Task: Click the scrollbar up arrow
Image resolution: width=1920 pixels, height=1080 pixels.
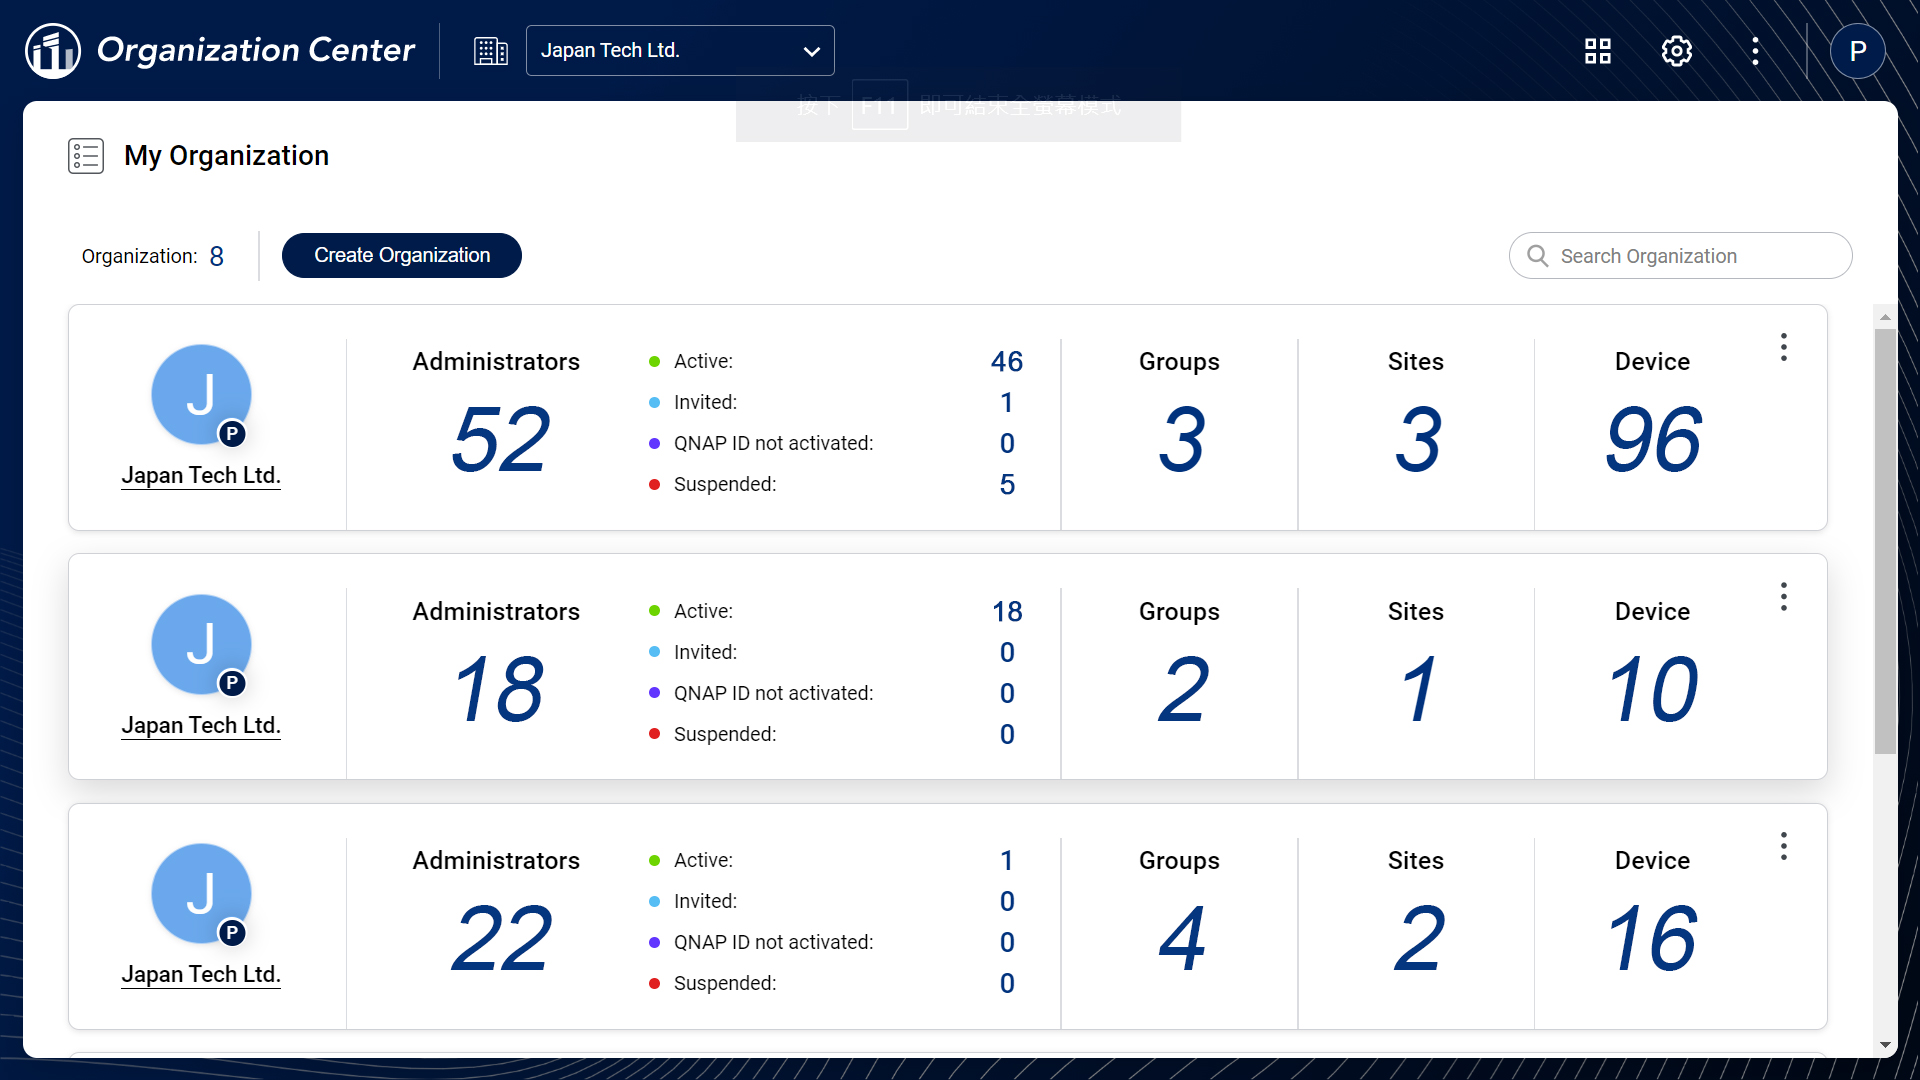Action: (1885, 317)
